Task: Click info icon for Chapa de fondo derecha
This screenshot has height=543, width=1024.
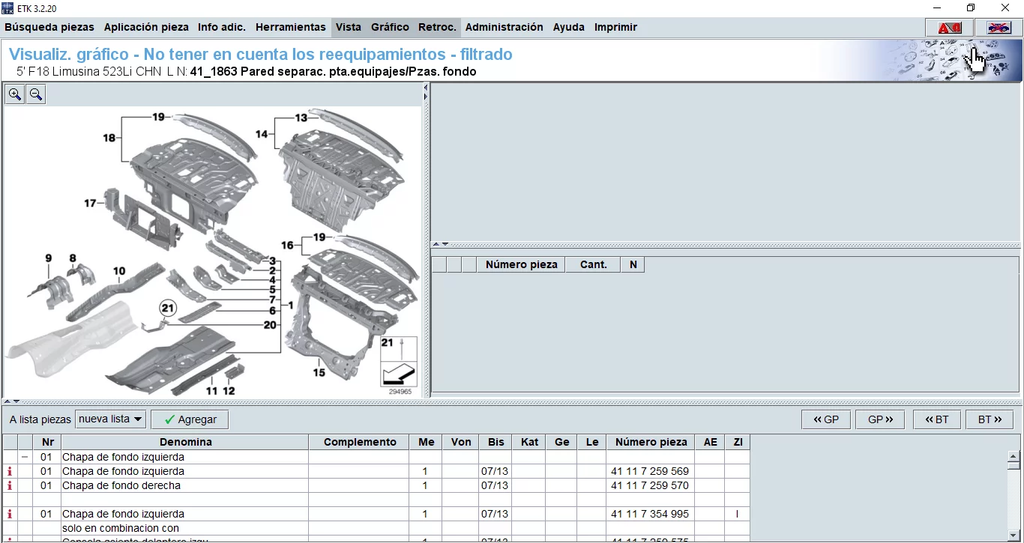Action: 10,486
